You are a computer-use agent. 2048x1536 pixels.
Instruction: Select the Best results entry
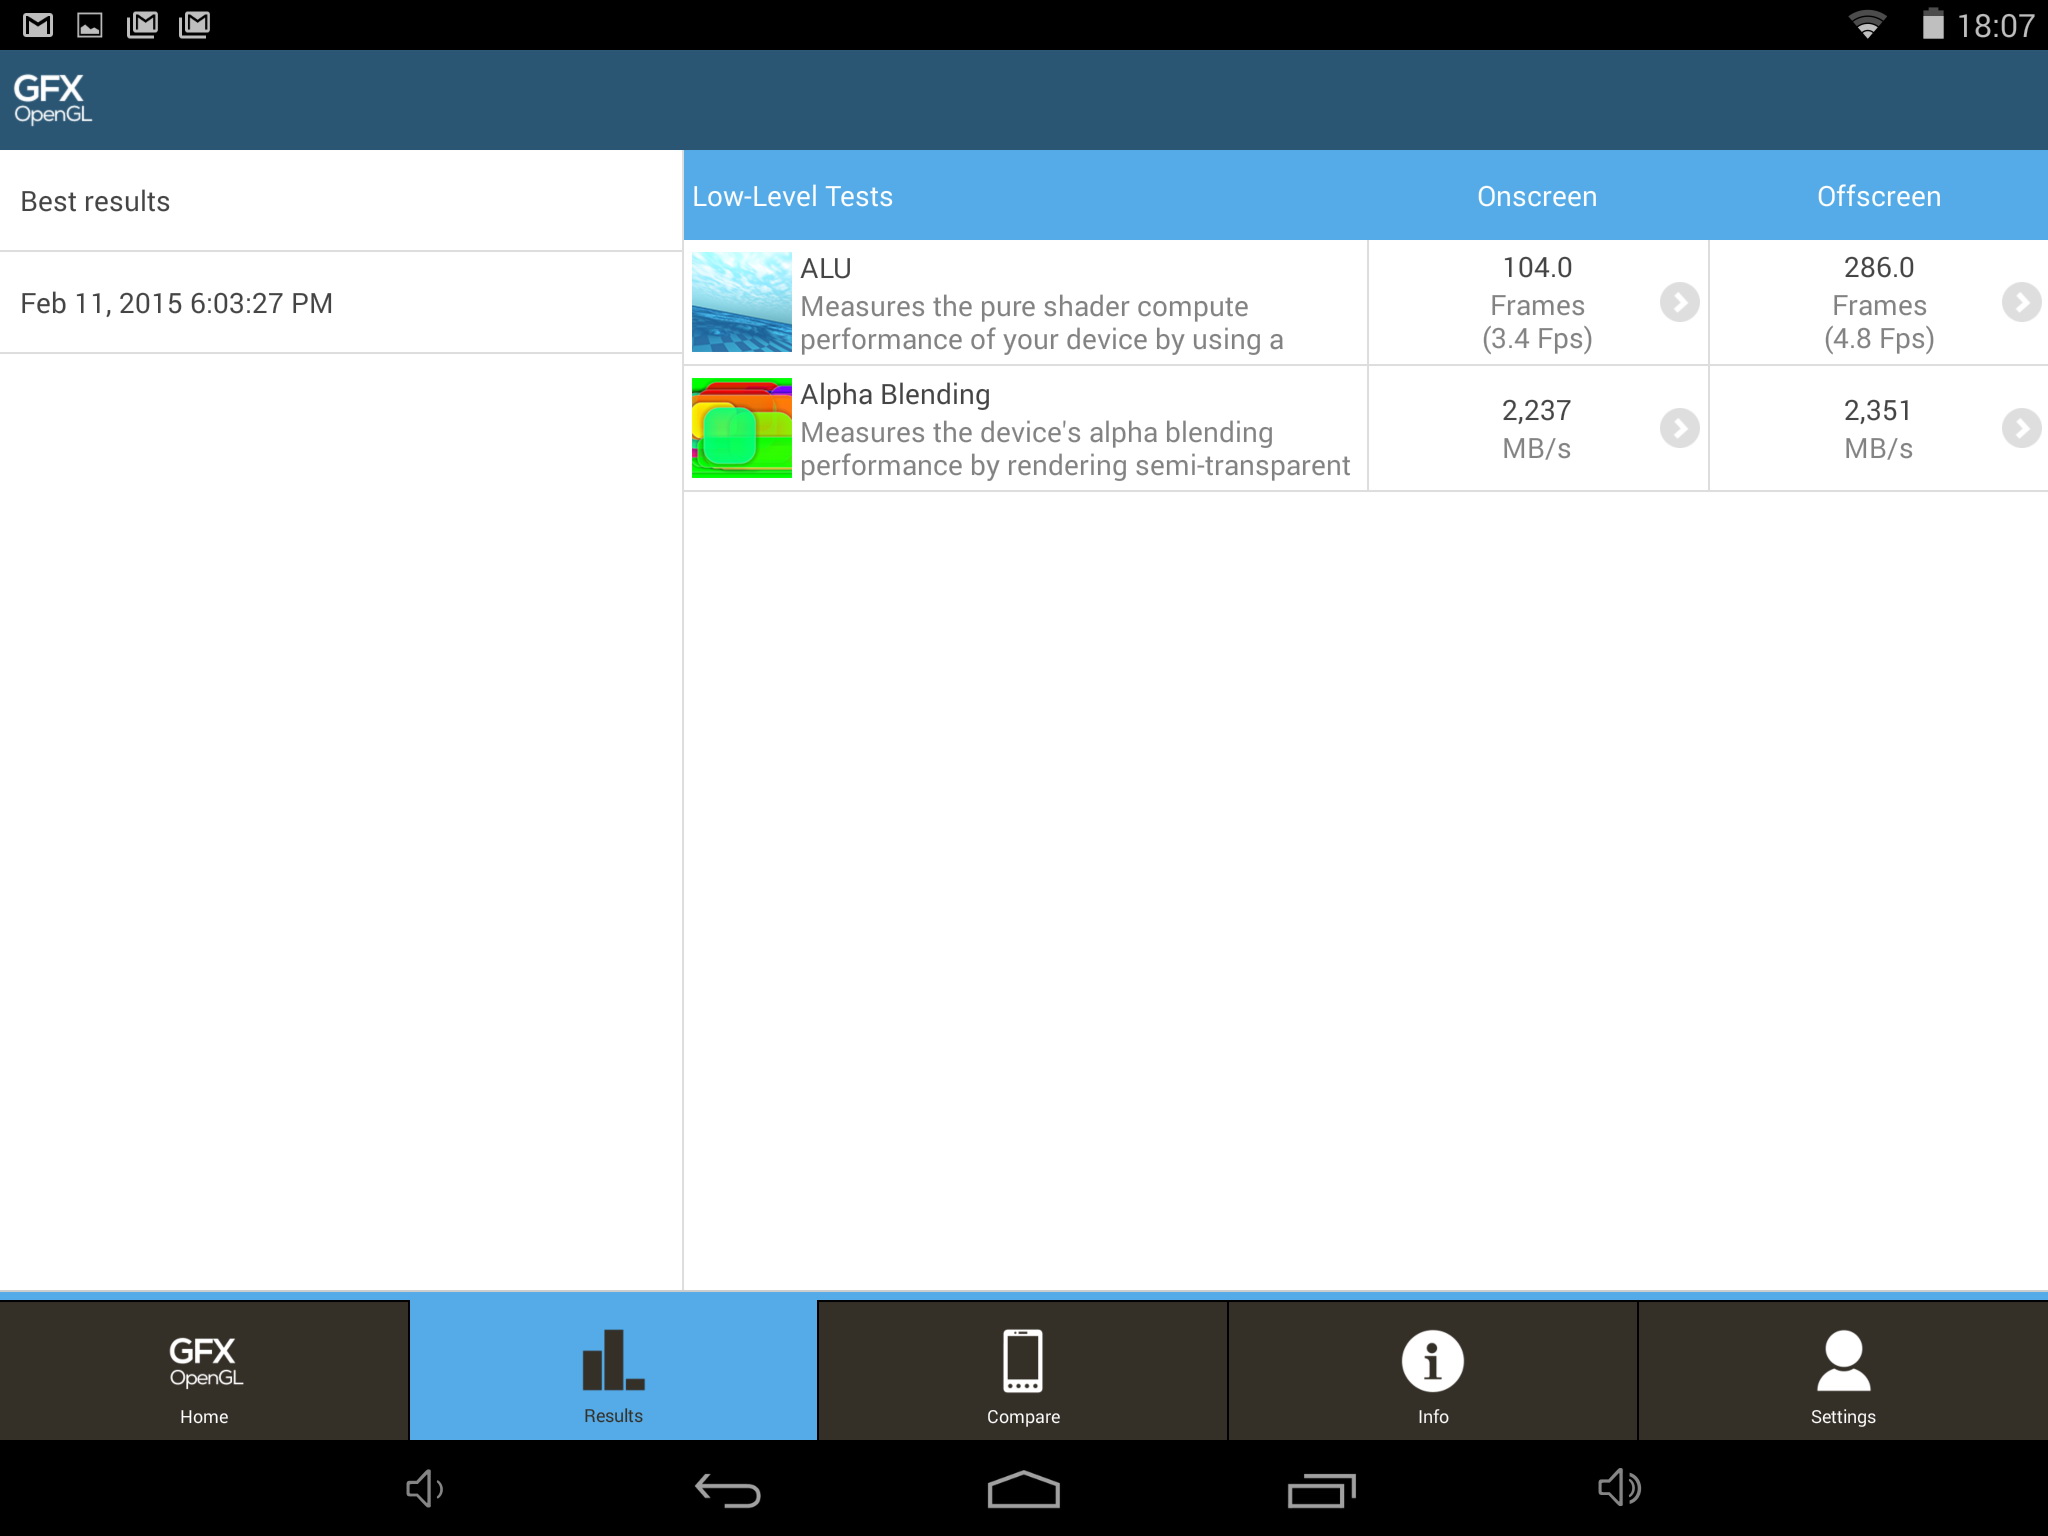[341, 201]
